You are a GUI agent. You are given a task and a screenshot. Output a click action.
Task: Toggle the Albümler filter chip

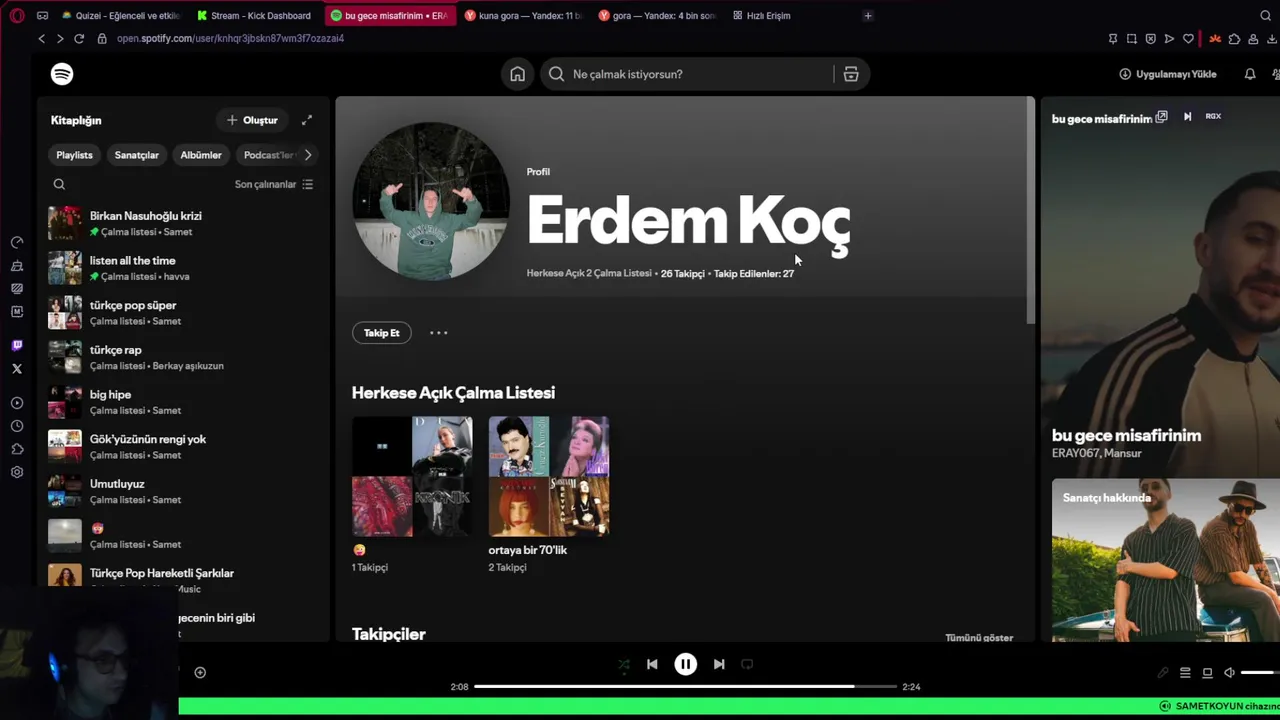[201, 155]
